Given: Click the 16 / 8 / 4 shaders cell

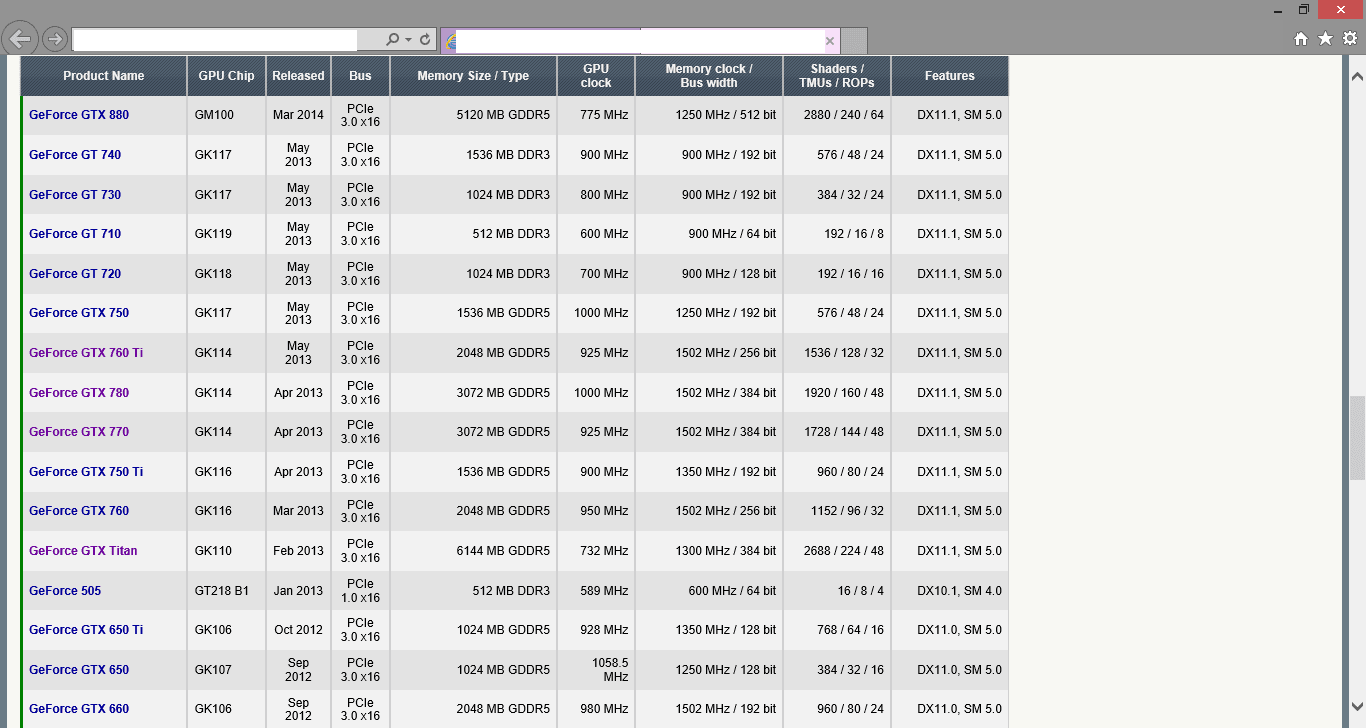Looking at the screenshot, I should pyautogui.click(x=837, y=591).
